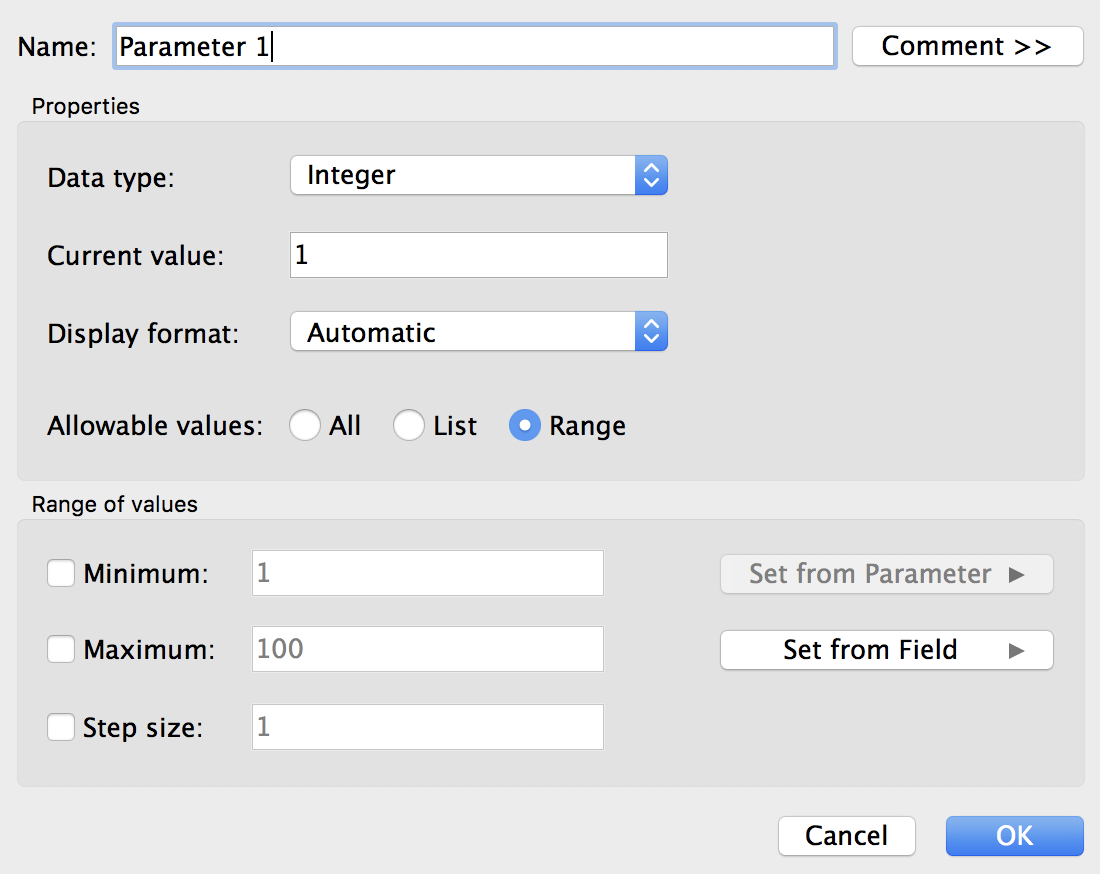Viewport: 1100px width, 874px height.
Task: Enable the Maximum checkbox
Action: 61,649
